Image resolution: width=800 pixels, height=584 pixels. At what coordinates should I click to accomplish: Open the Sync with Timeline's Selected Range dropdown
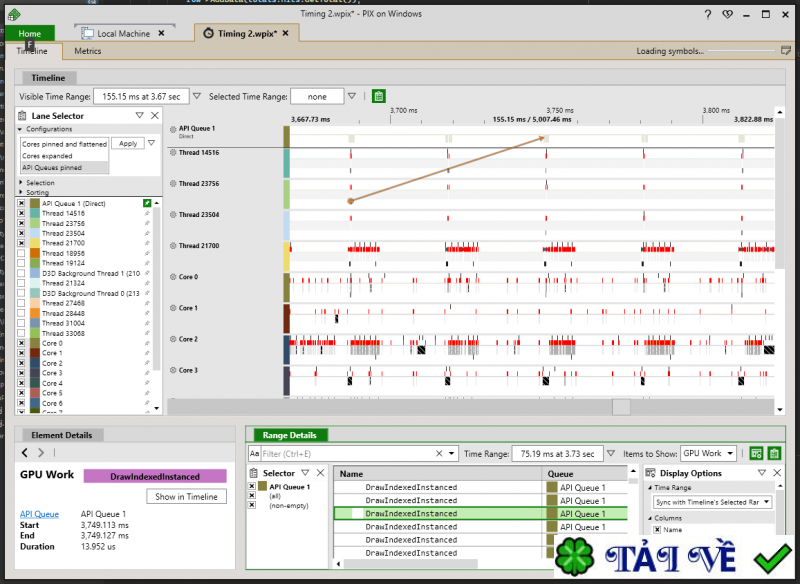tap(712, 502)
